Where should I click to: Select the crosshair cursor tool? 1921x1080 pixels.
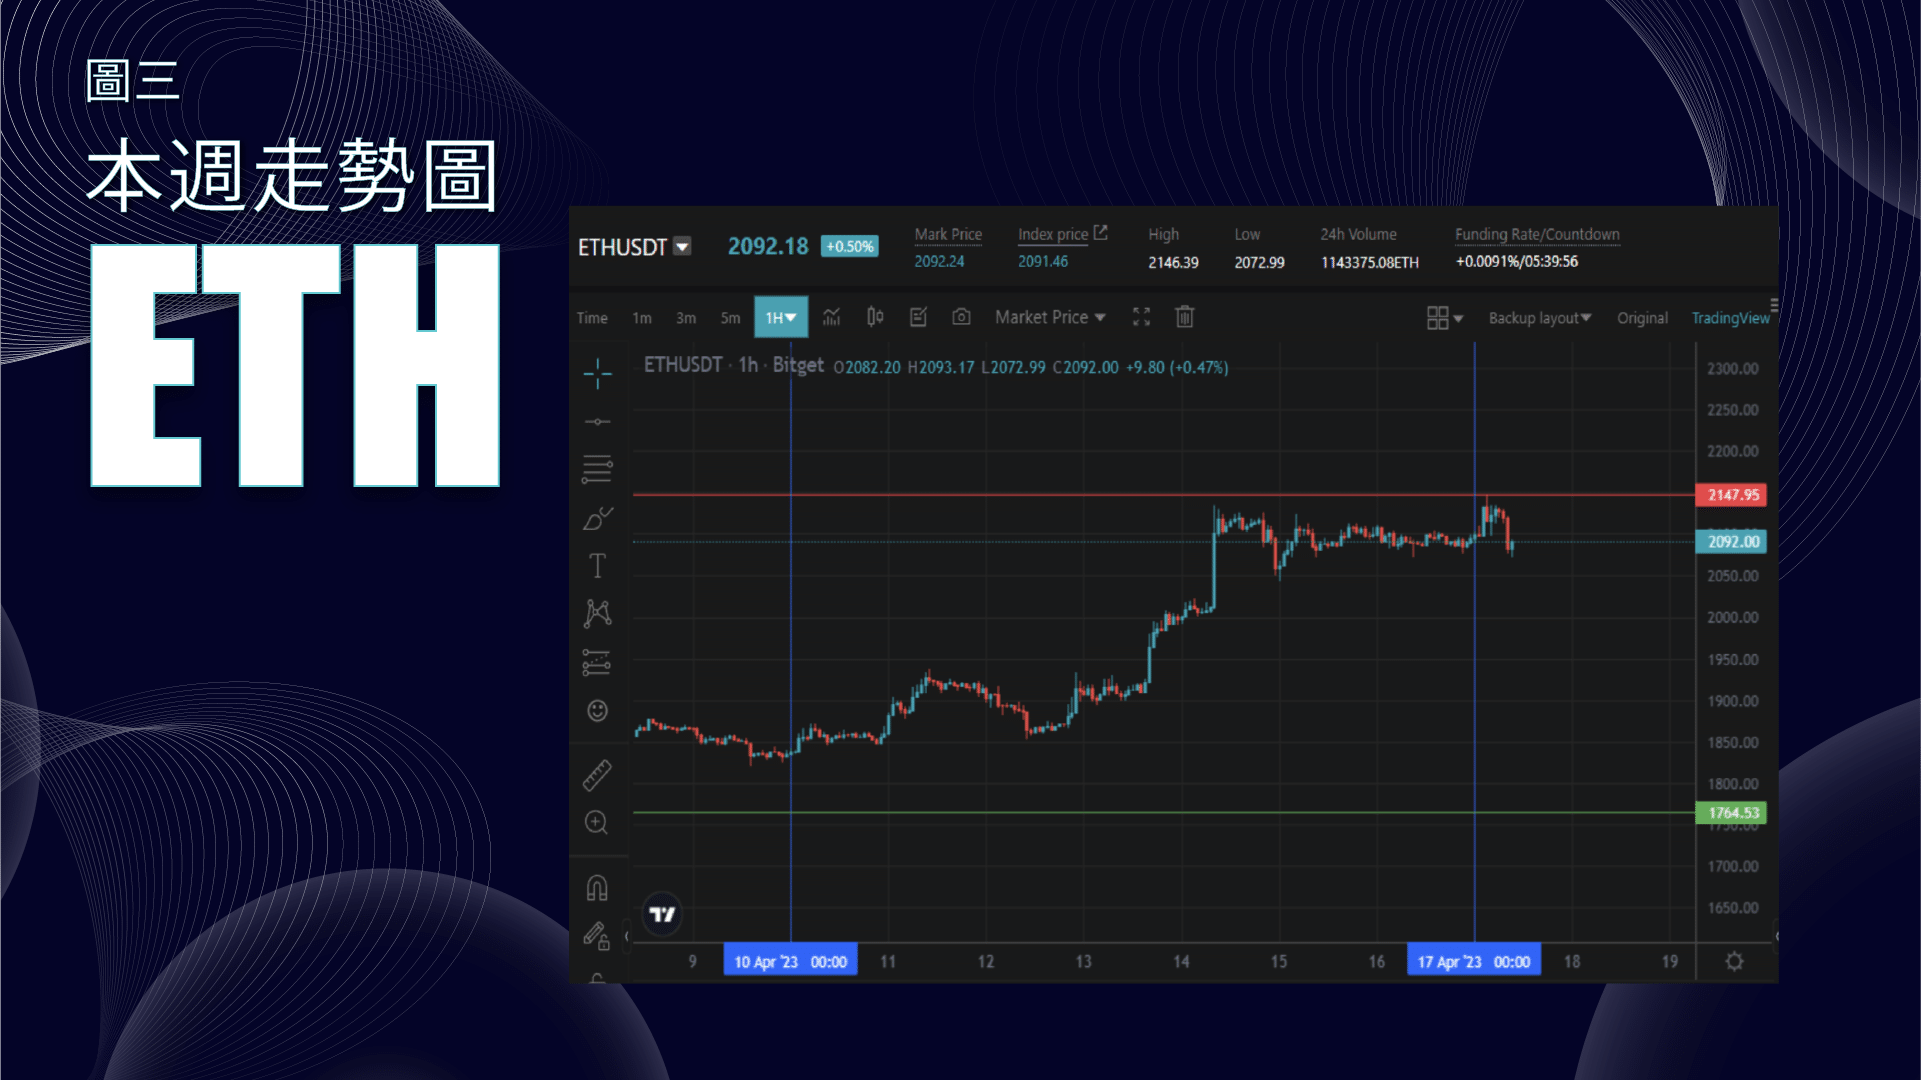coord(597,374)
